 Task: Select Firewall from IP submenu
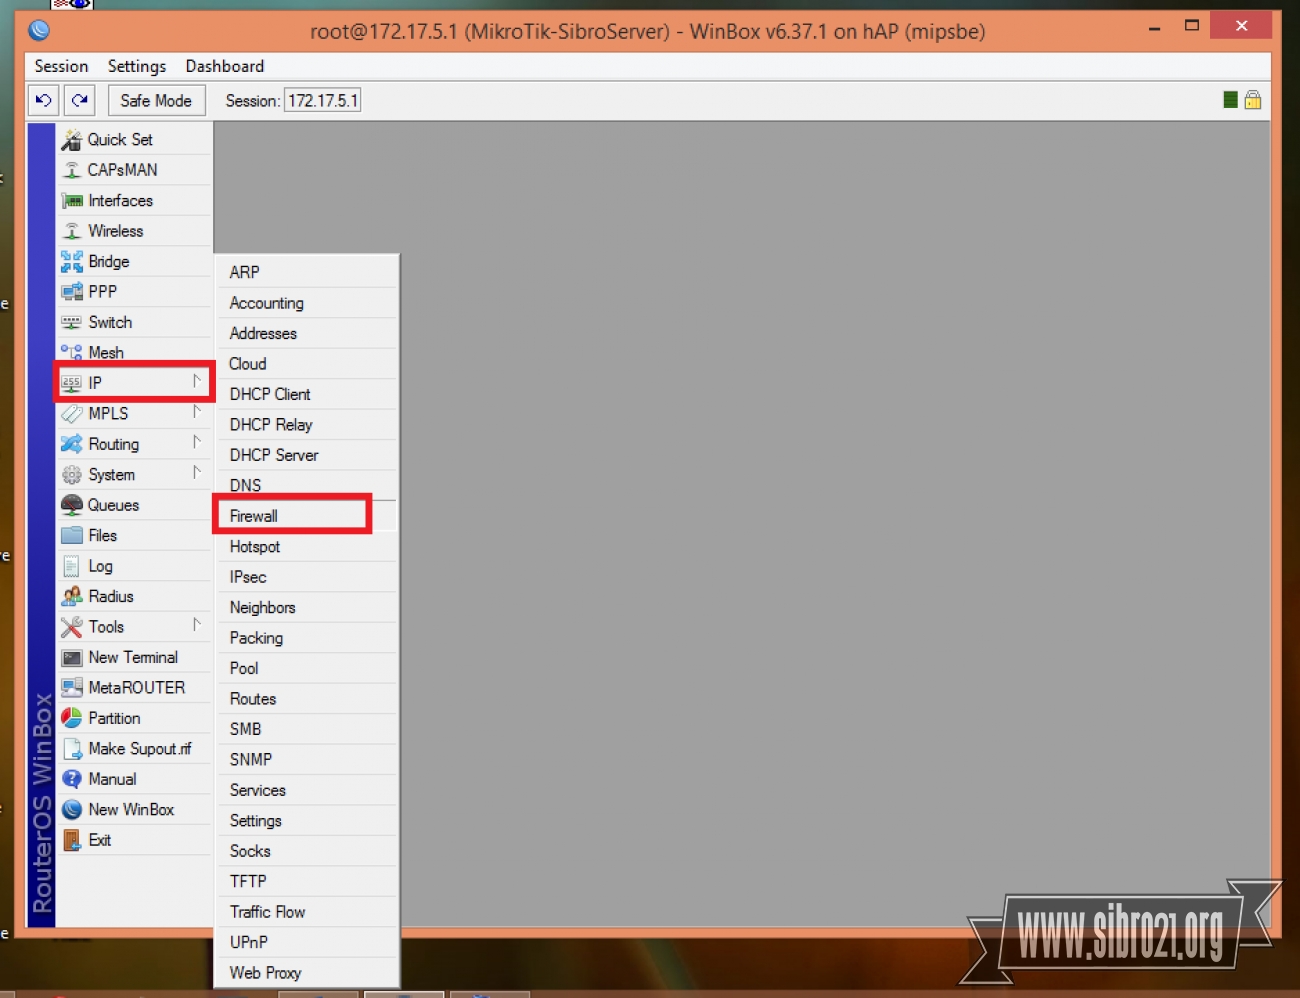coord(307,516)
